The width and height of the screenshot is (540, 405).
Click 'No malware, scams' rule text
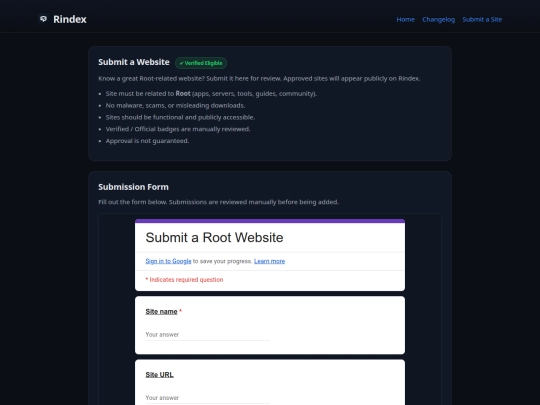coord(175,105)
